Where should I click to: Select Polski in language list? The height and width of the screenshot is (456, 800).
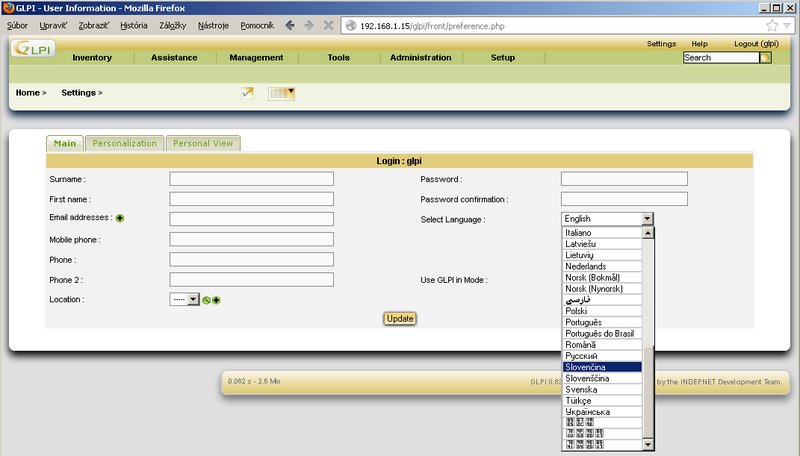tap(602, 311)
